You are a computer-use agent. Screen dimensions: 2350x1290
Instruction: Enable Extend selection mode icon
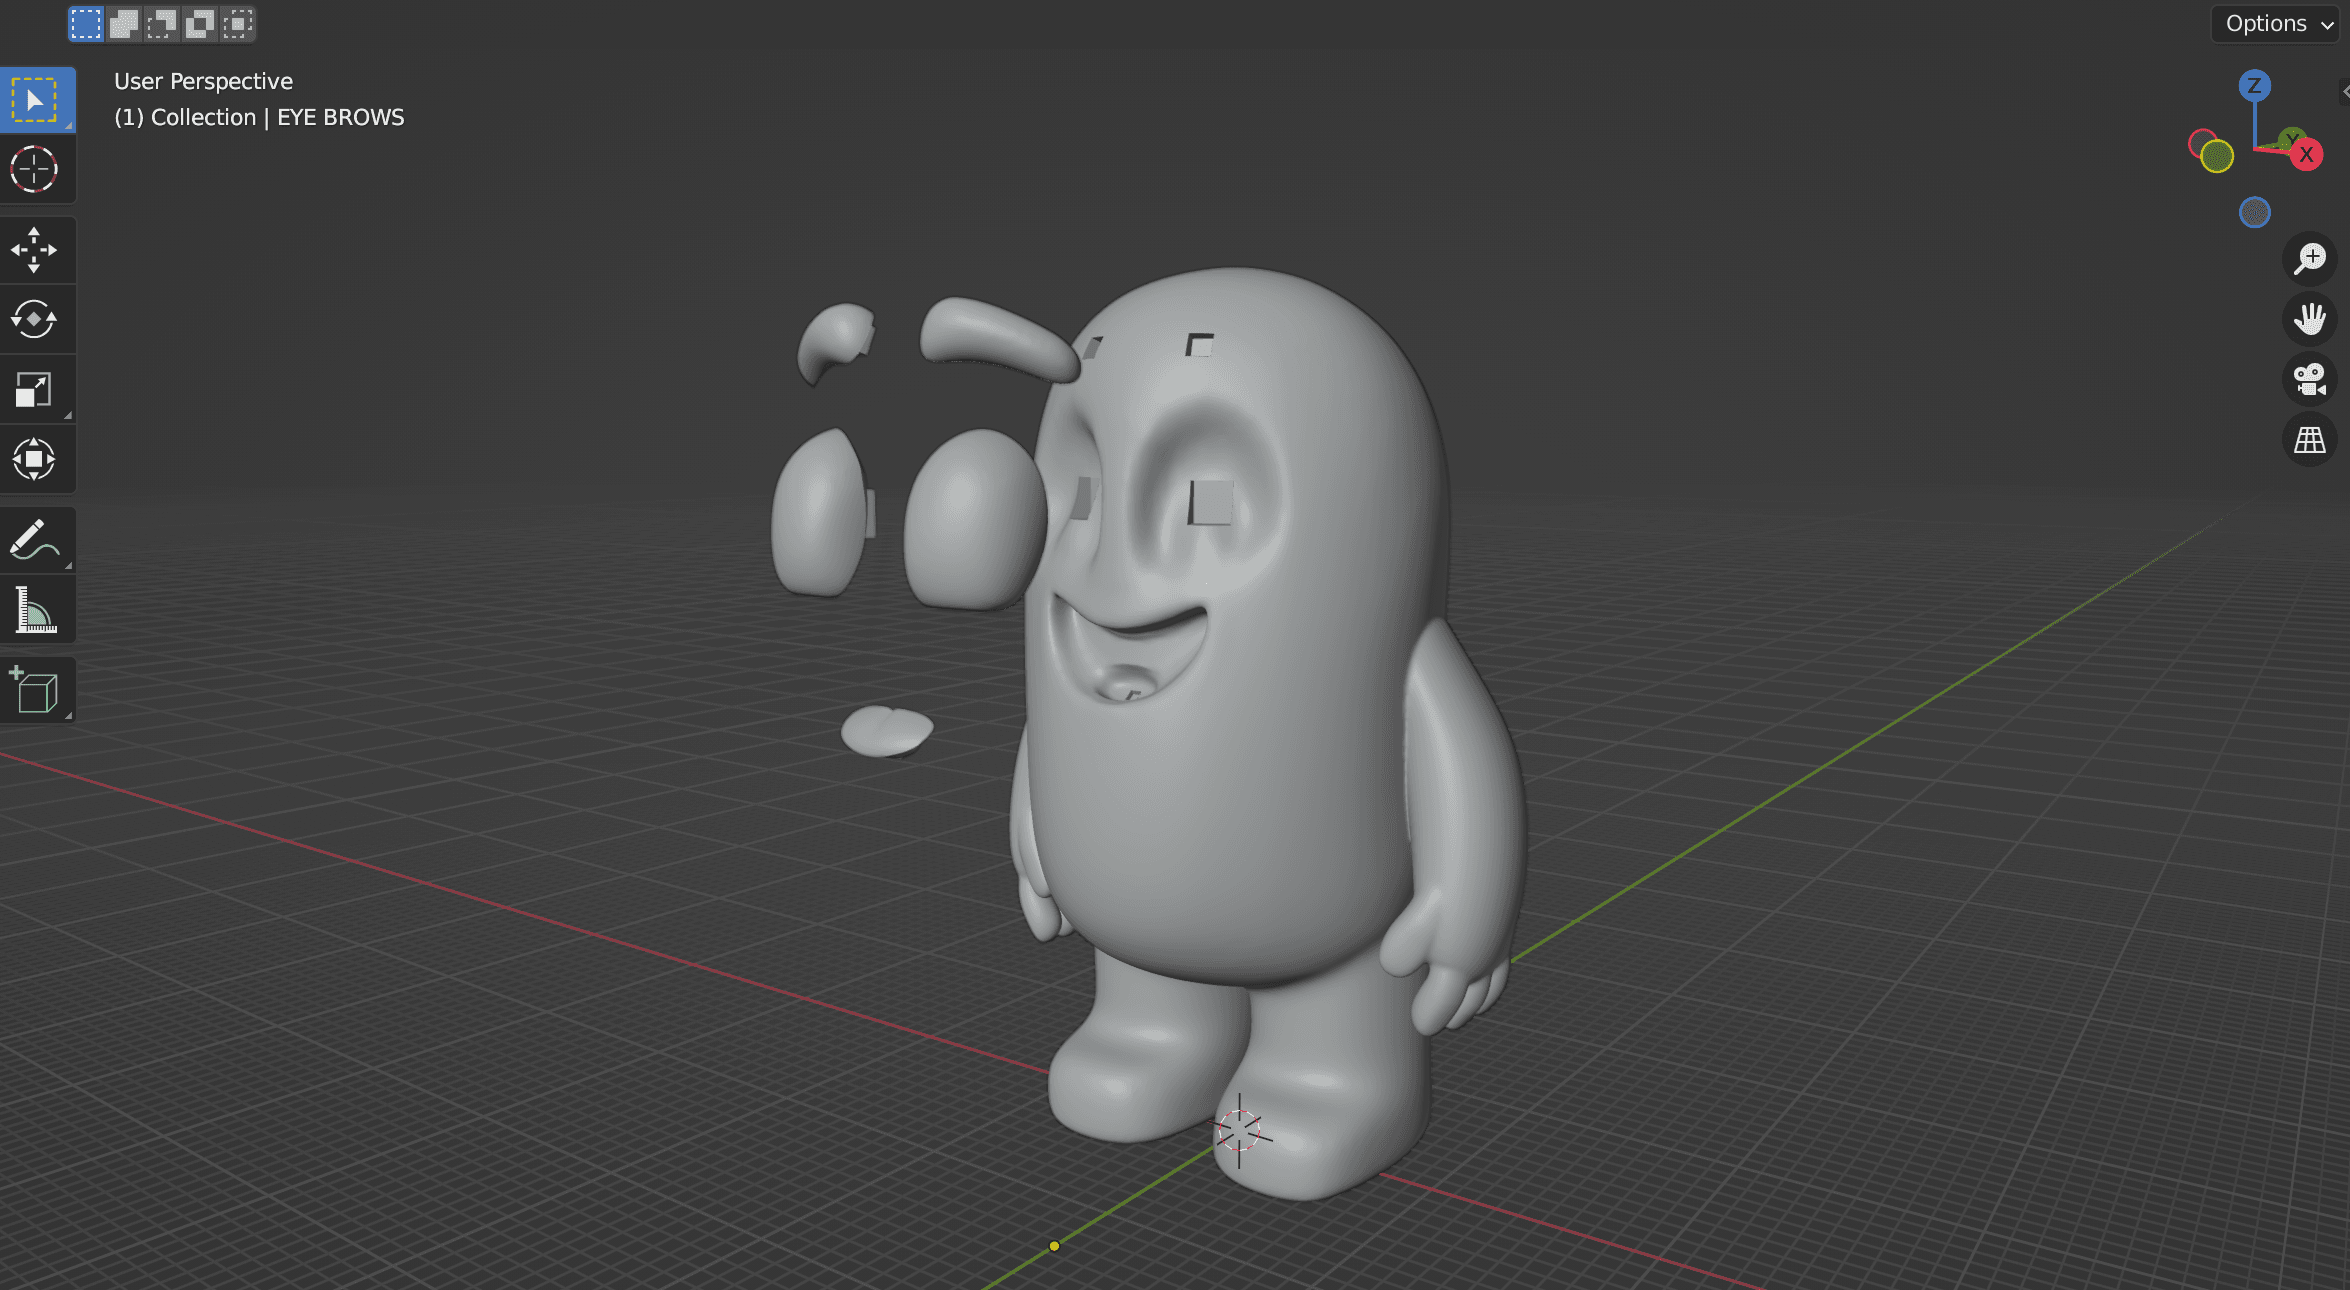point(124,24)
